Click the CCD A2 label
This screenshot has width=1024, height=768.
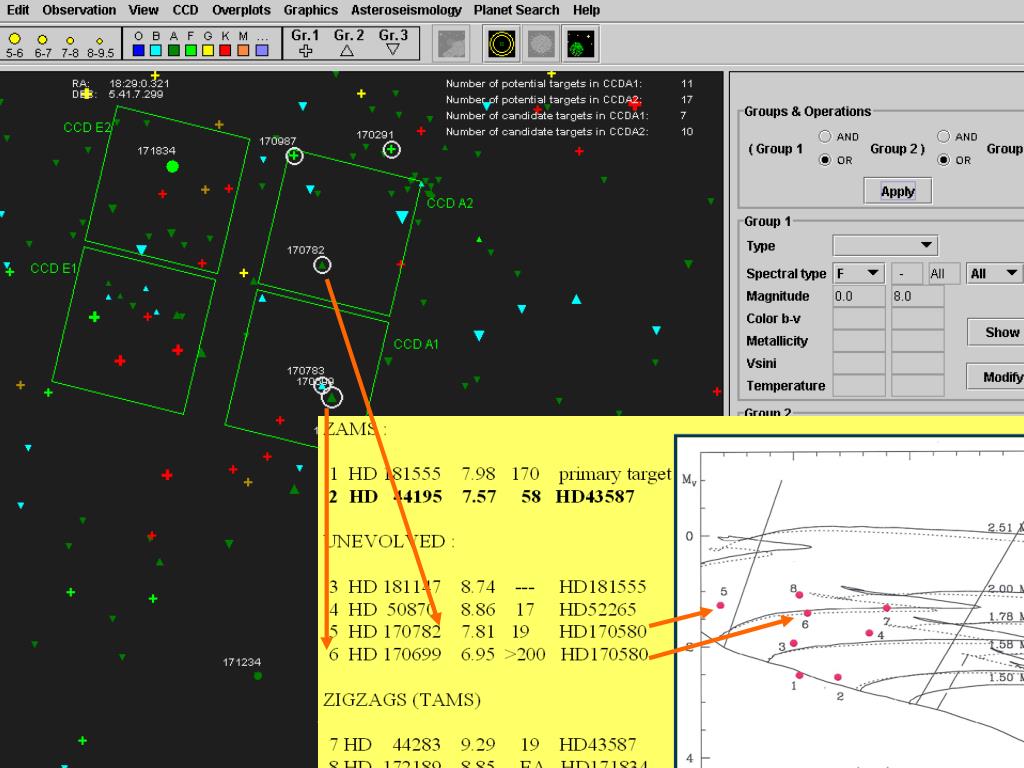click(449, 203)
